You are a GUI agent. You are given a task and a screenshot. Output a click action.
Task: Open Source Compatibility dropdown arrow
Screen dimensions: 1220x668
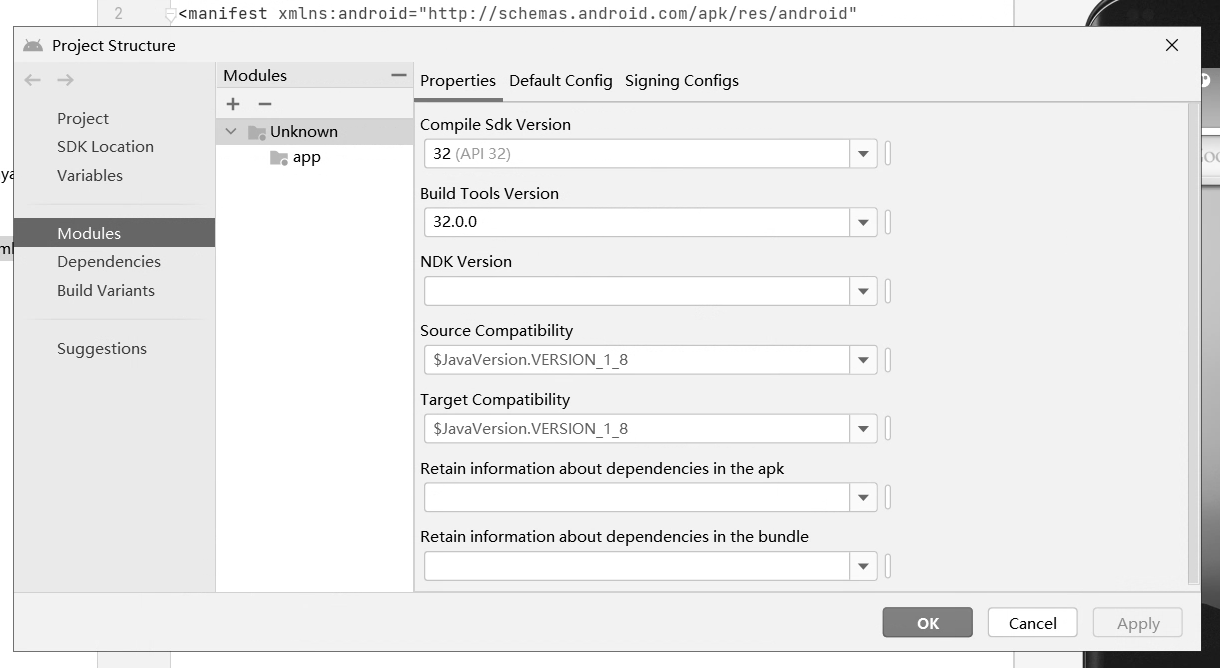click(863, 360)
